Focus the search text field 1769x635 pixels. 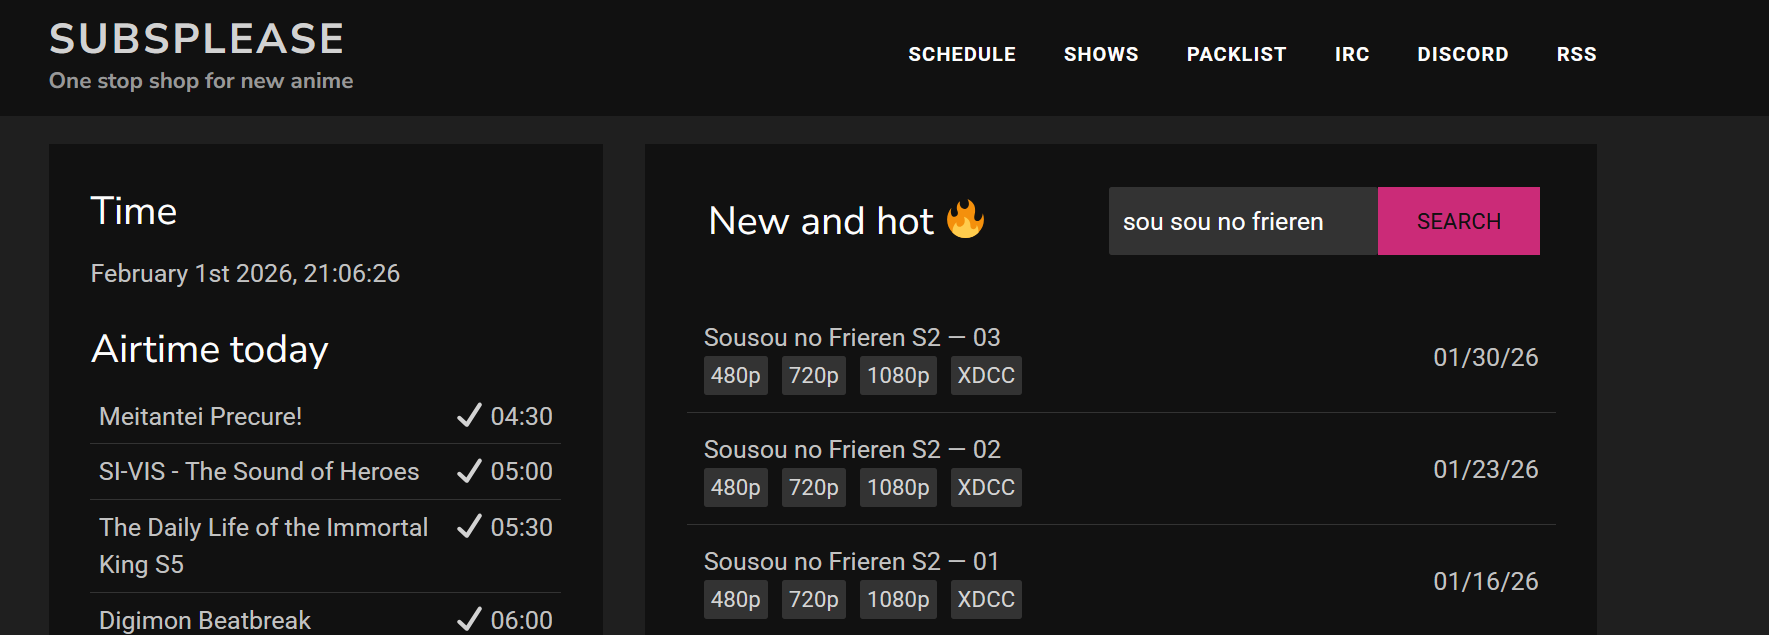tap(1242, 221)
